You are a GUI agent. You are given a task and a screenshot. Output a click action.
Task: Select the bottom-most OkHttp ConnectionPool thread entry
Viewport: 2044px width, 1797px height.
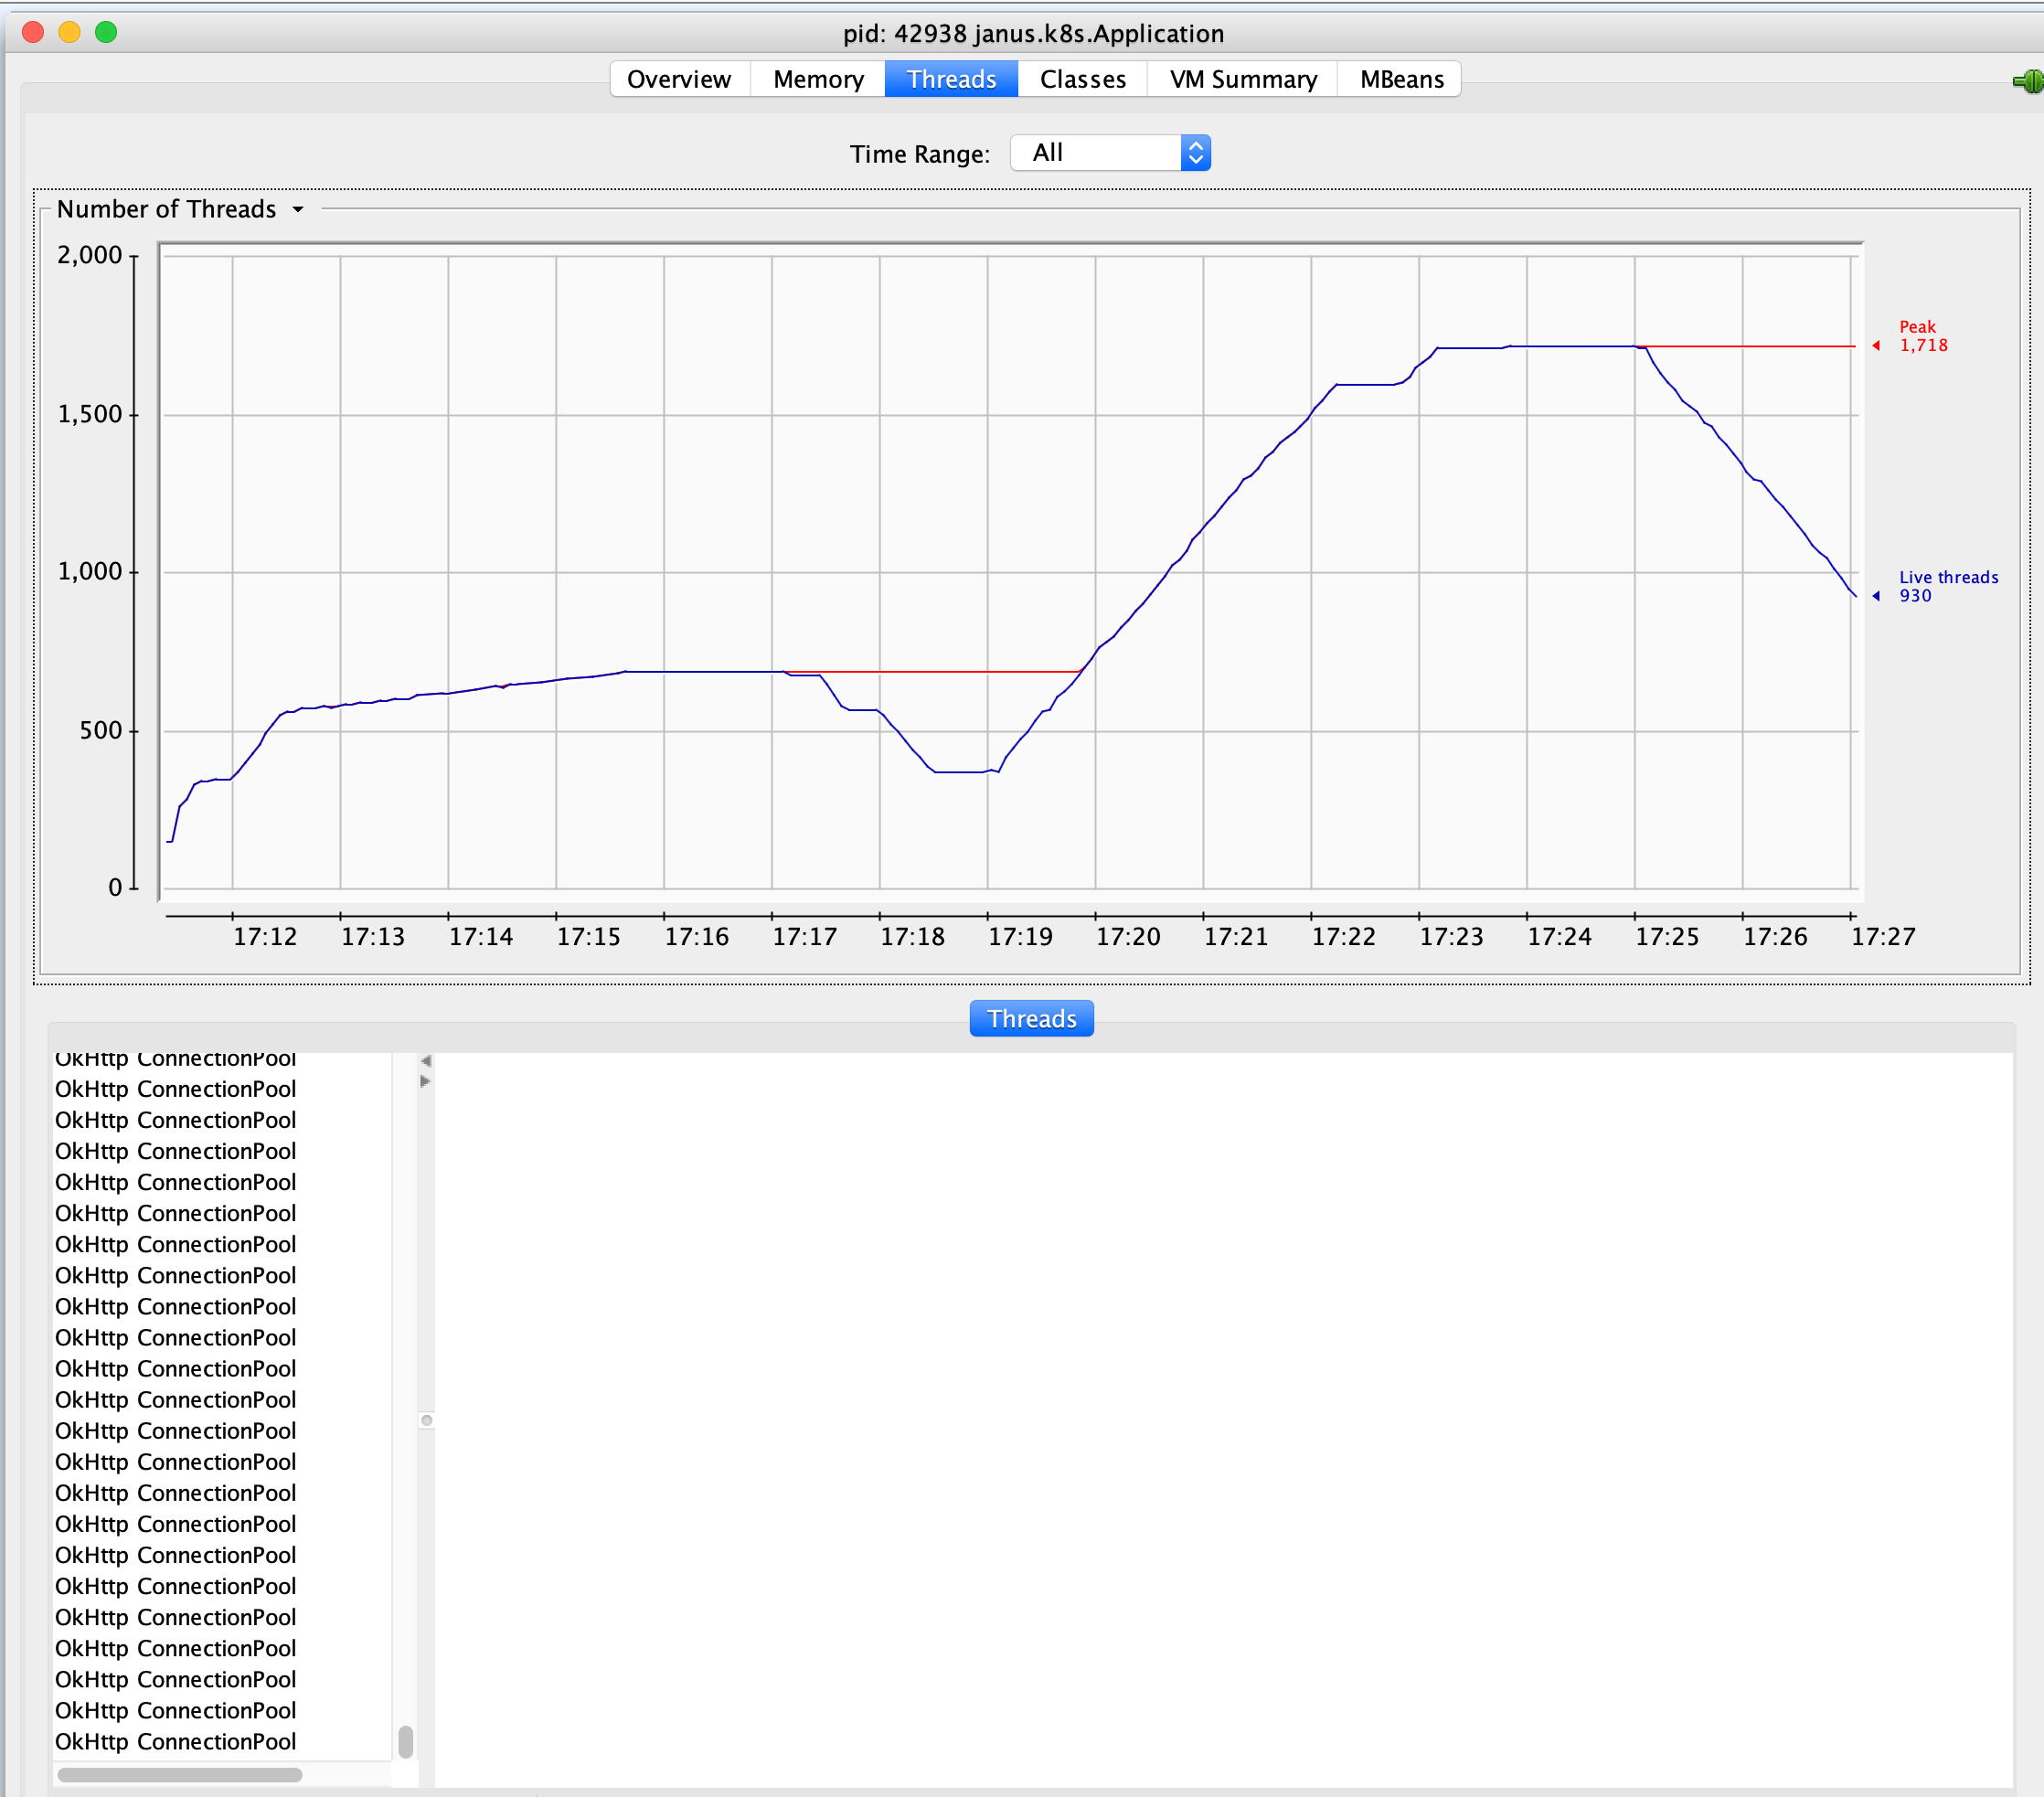coord(175,1742)
